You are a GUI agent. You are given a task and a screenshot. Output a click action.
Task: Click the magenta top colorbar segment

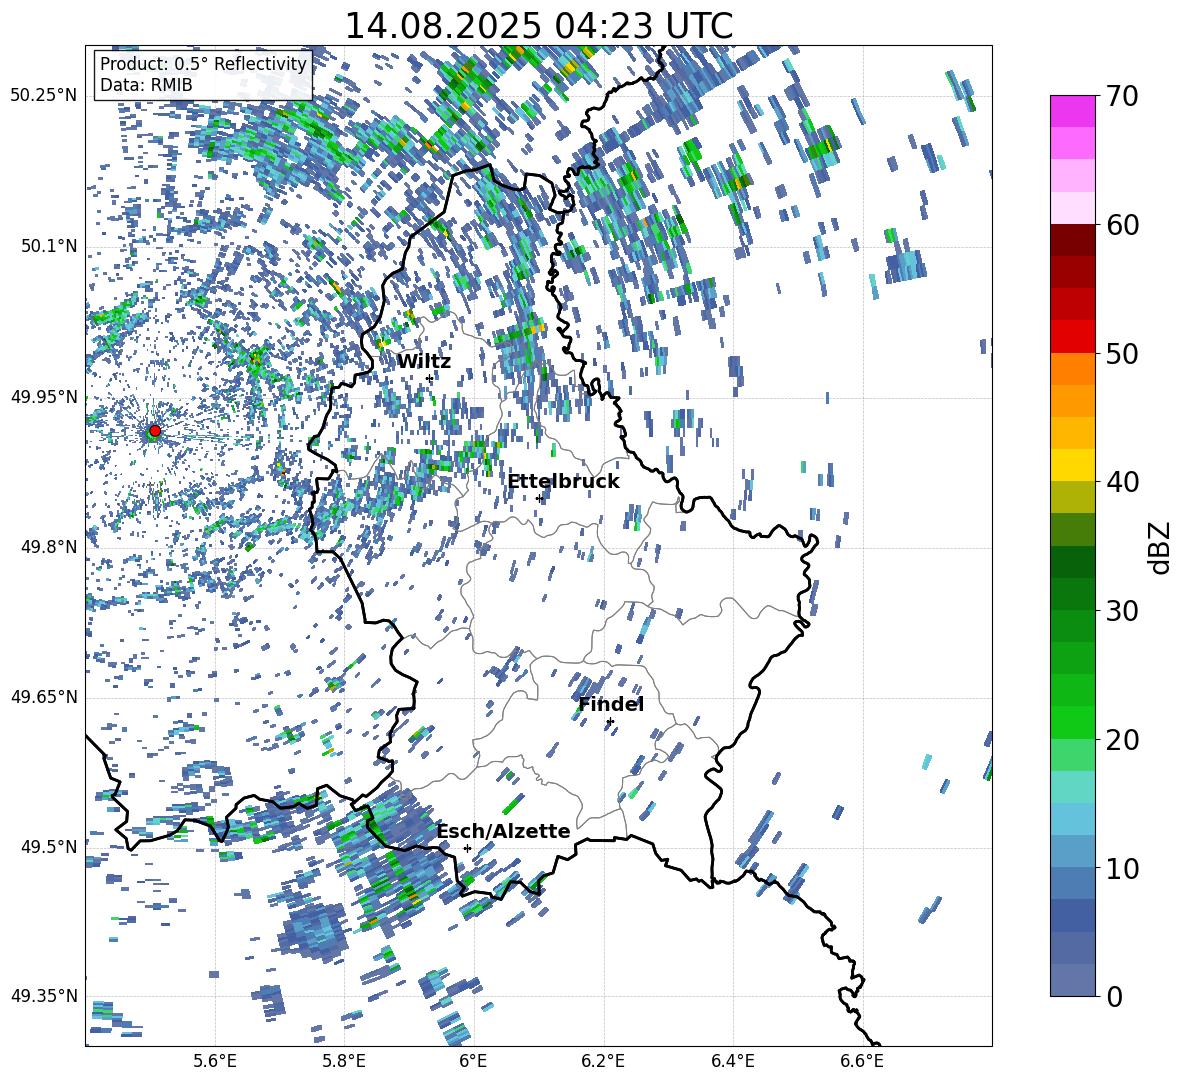point(1073,111)
